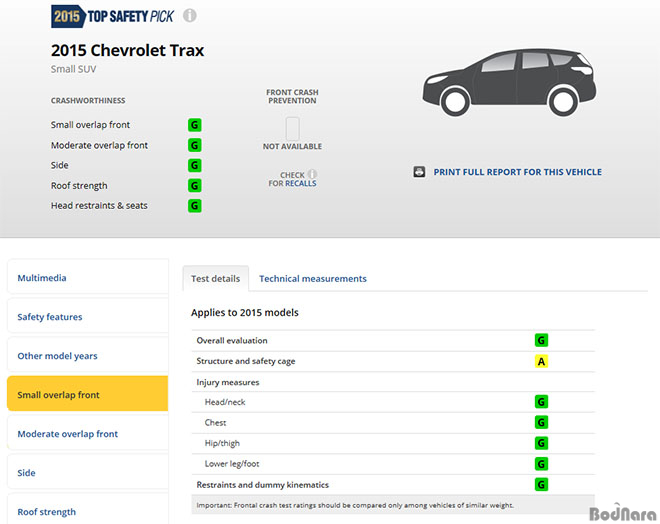Click the info icon beside Top Safety Pick
Viewport: 660px width, 524px height.
pyautogui.click(x=189, y=16)
